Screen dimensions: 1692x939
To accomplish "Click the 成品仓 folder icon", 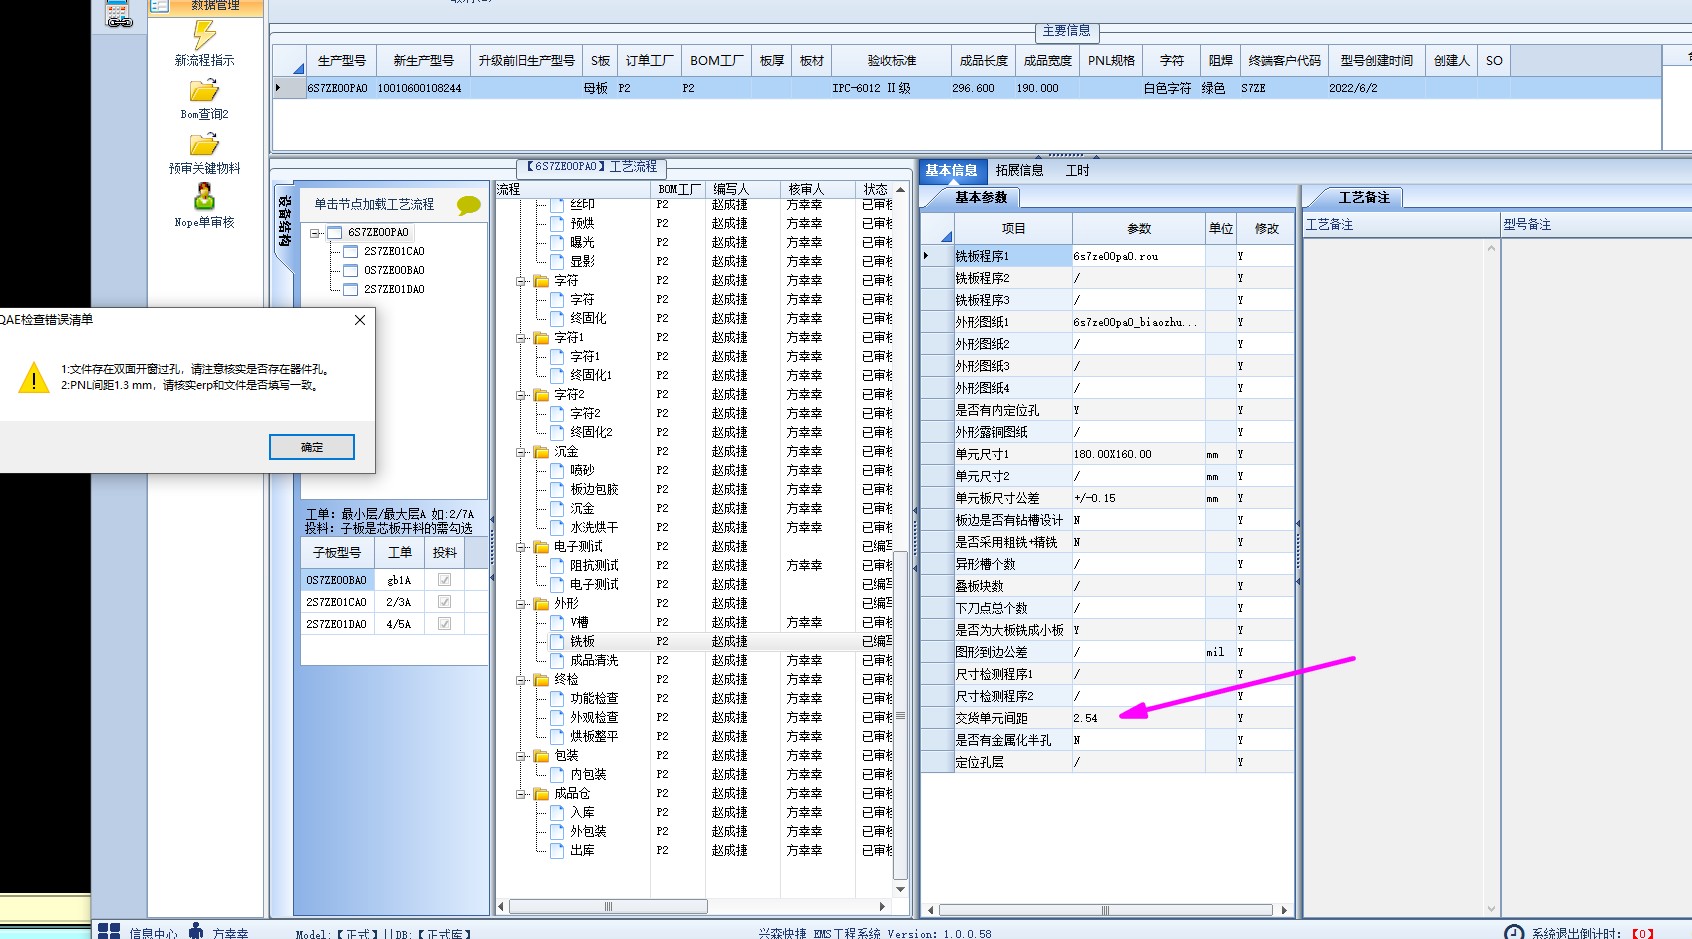I will 541,794.
